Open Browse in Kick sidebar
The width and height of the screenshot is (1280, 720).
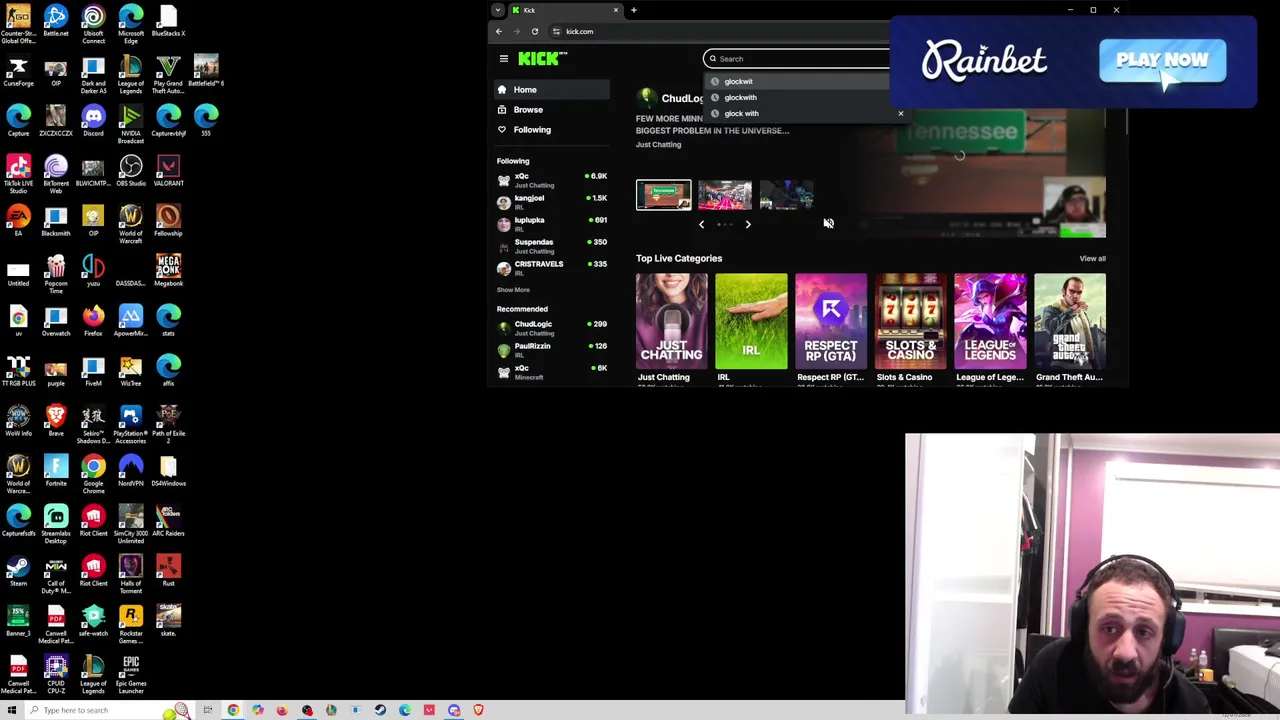click(552, 110)
